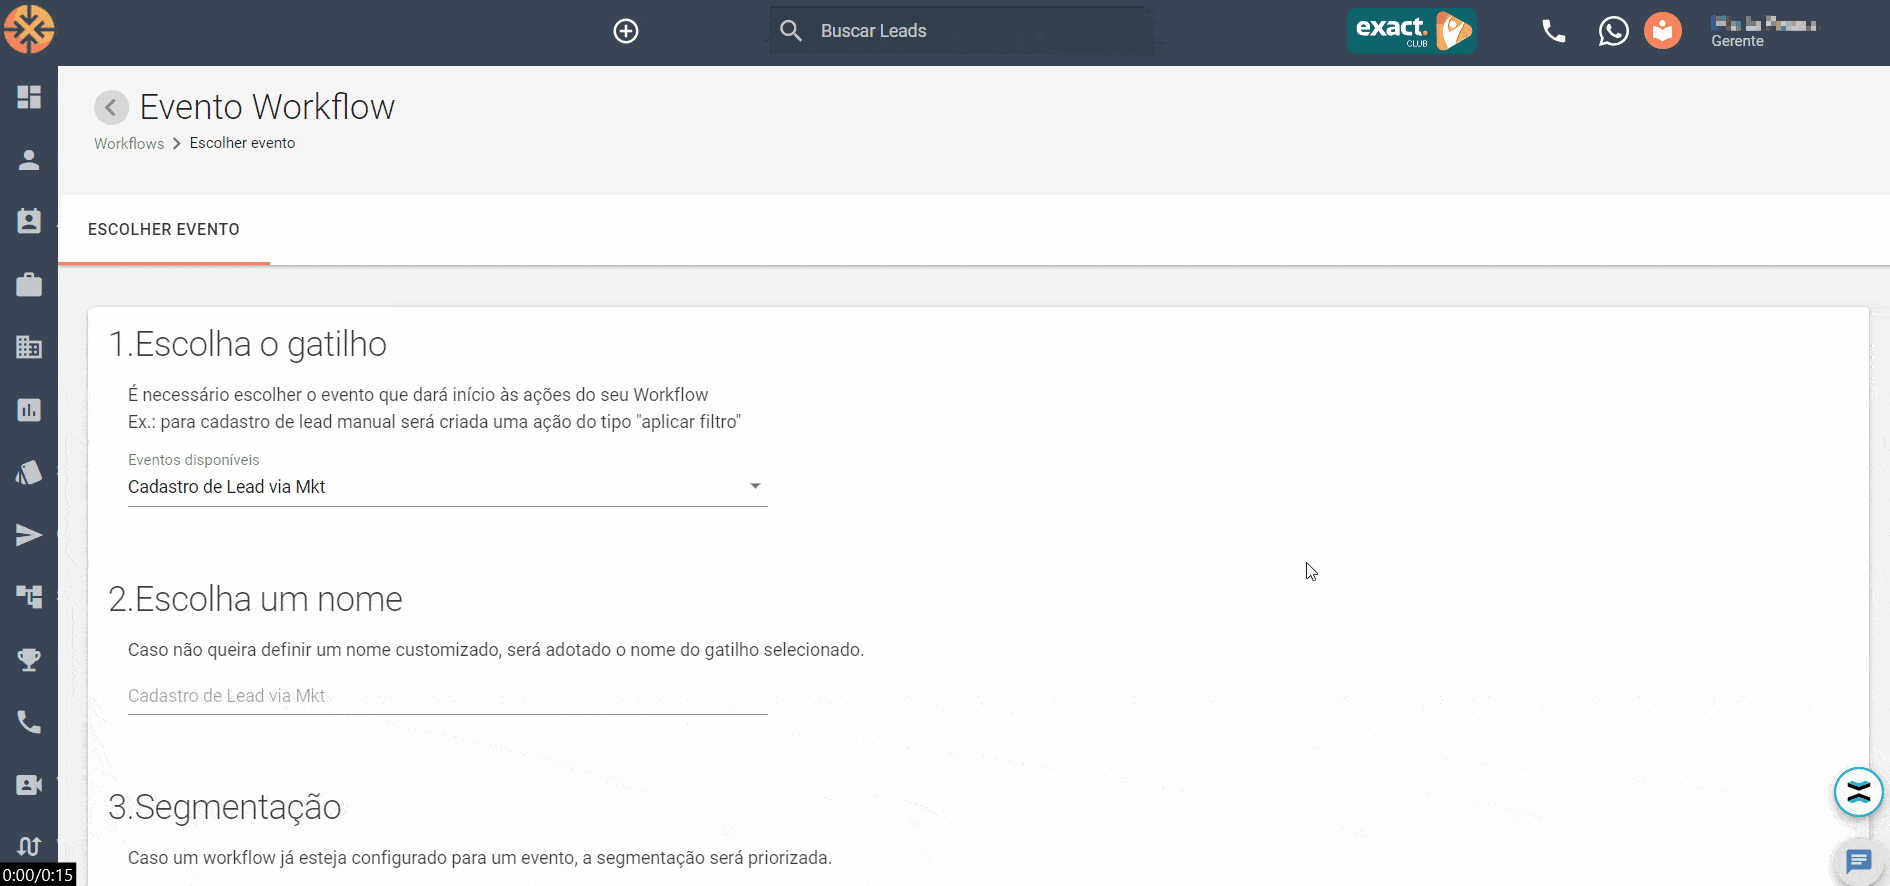This screenshot has height=886, width=1890.
Task: Open the dashboard icon in sidebar
Action: point(29,97)
